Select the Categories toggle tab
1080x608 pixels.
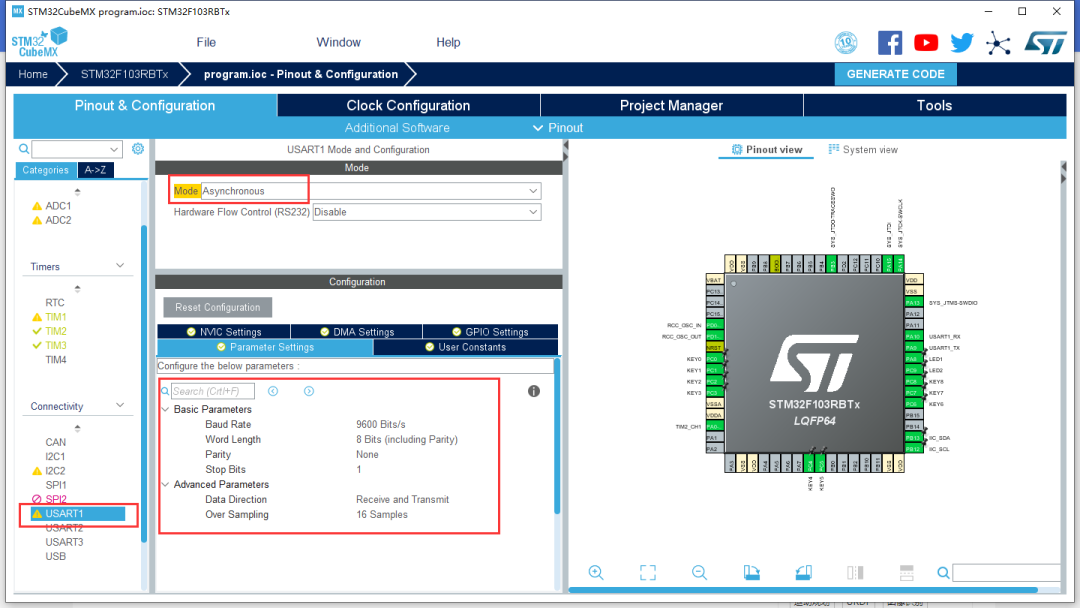[45, 170]
